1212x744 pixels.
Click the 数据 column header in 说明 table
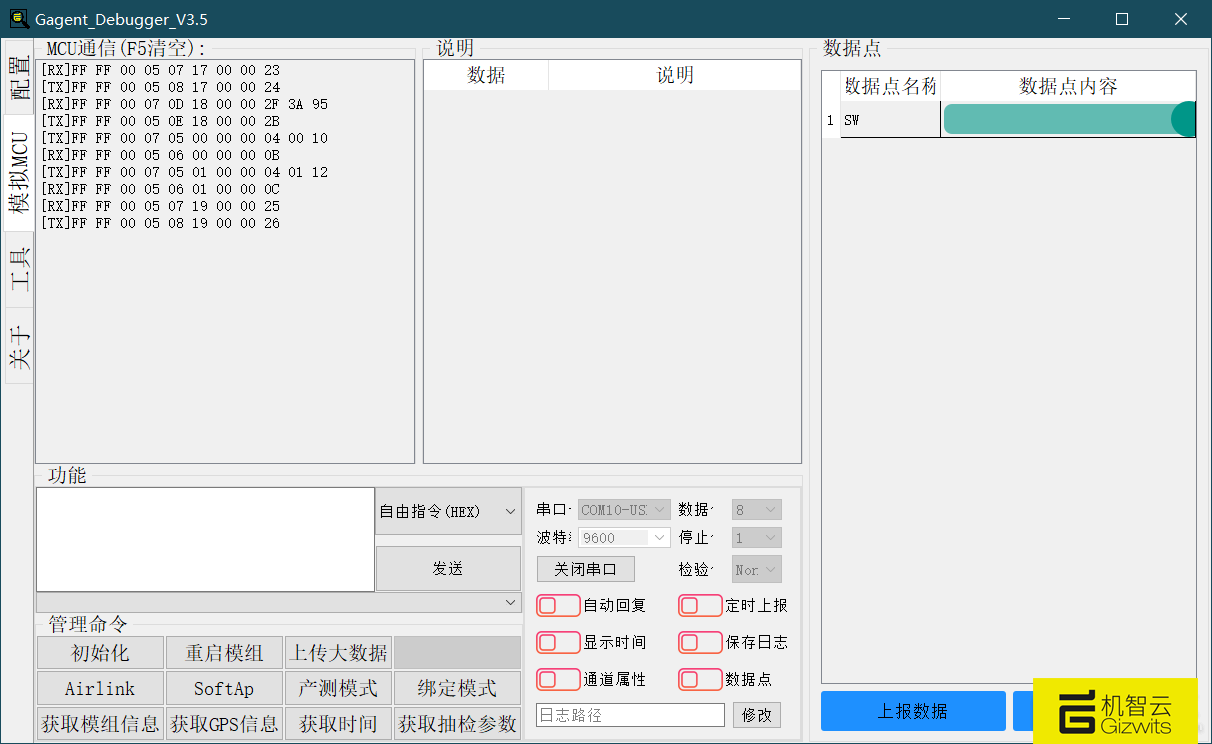[486, 75]
